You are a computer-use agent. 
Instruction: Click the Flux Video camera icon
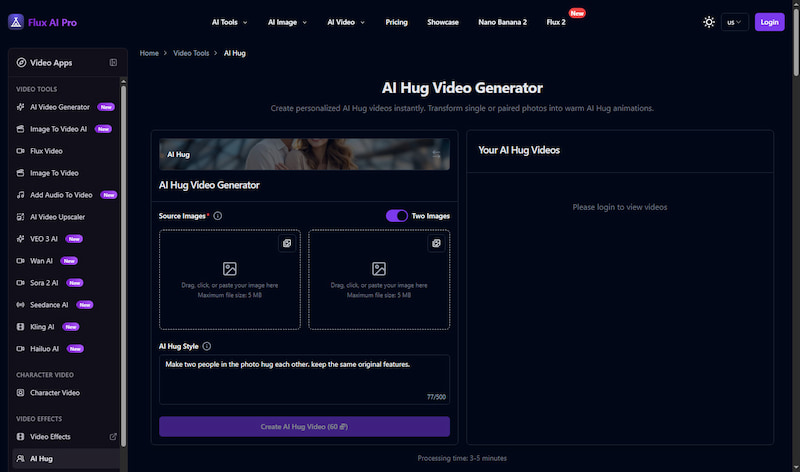coord(20,151)
